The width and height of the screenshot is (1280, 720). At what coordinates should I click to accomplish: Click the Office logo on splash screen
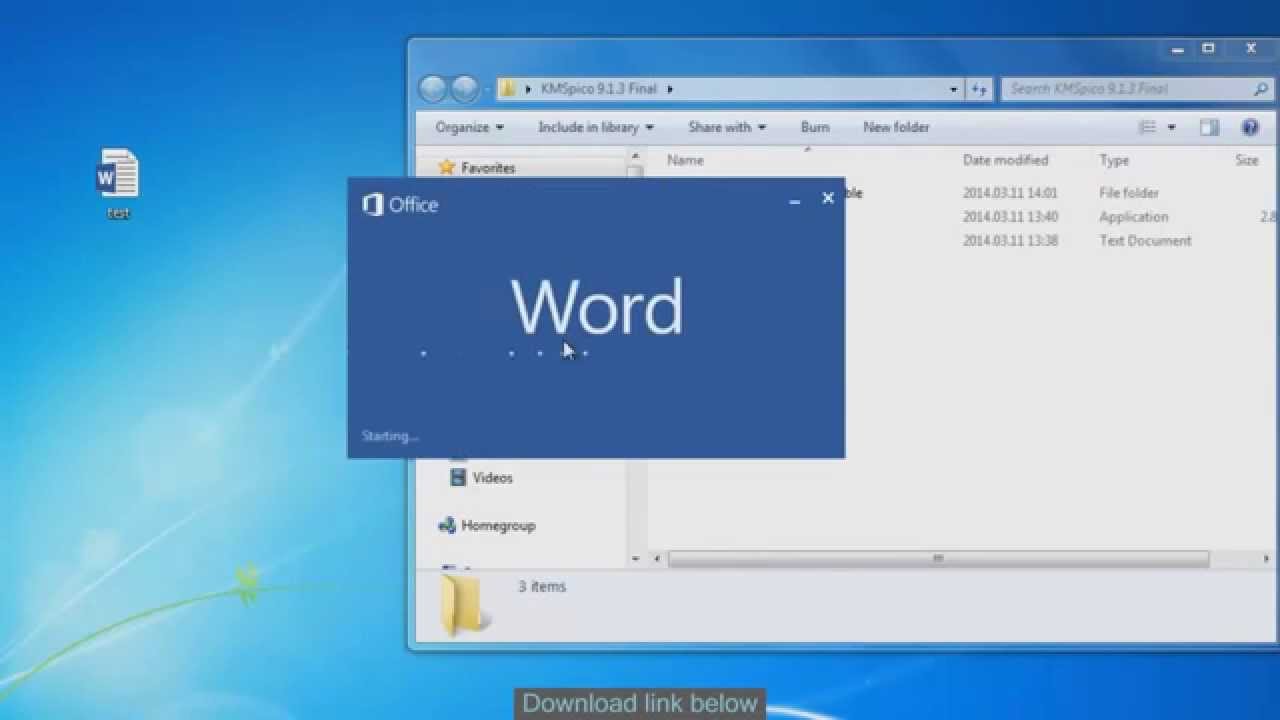(400, 205)
